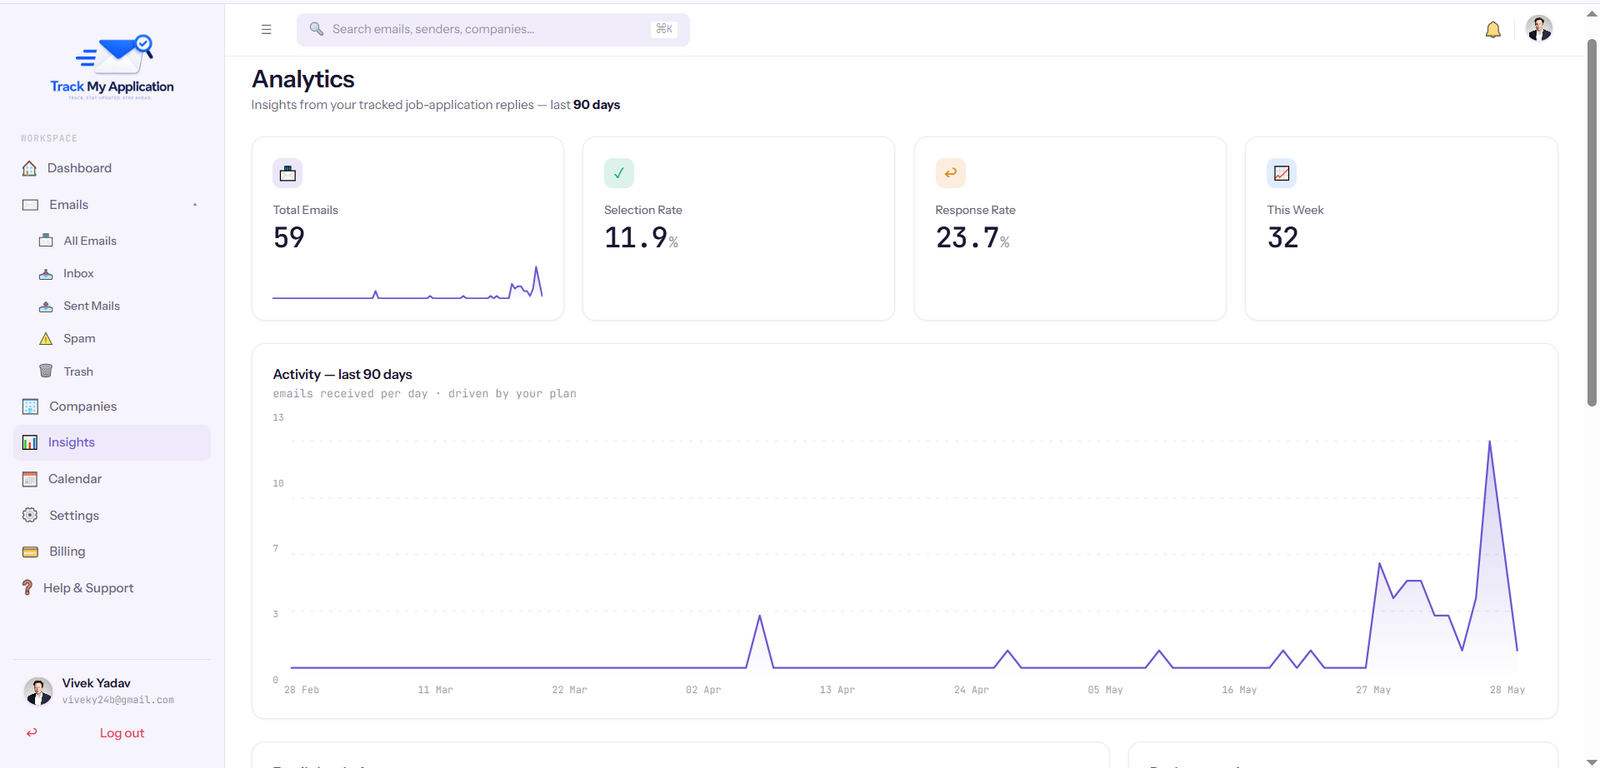Screen dimensions: 1600x768
Task: Click the 02 Apr axis label
Action: [703, 690]
